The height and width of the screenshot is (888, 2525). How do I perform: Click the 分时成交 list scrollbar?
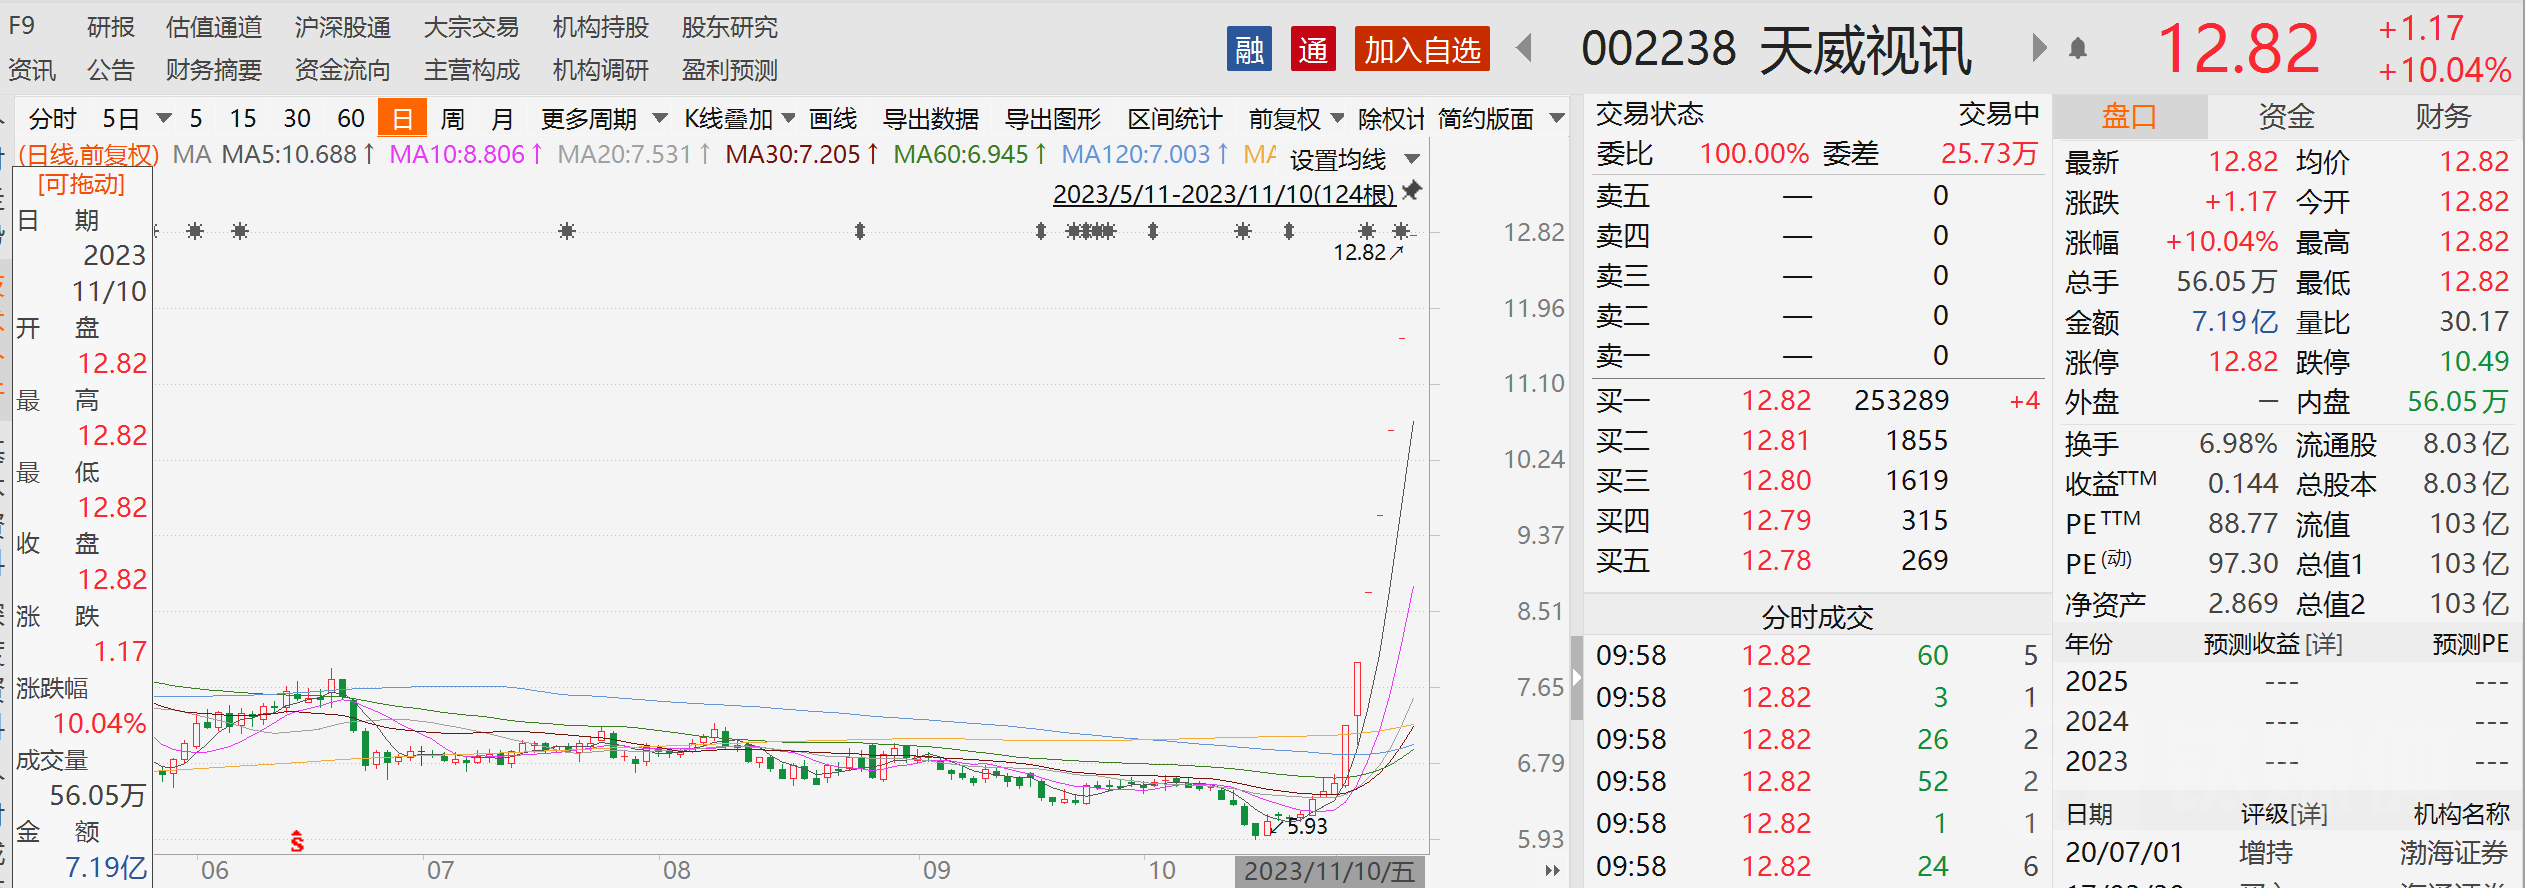tap(1576, 678)
